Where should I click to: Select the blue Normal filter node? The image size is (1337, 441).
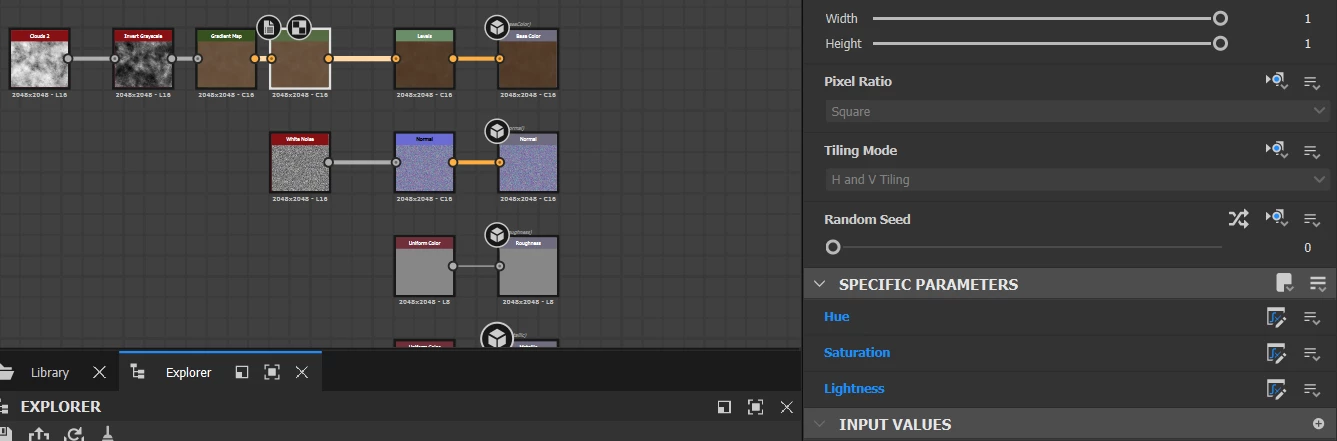424,163
